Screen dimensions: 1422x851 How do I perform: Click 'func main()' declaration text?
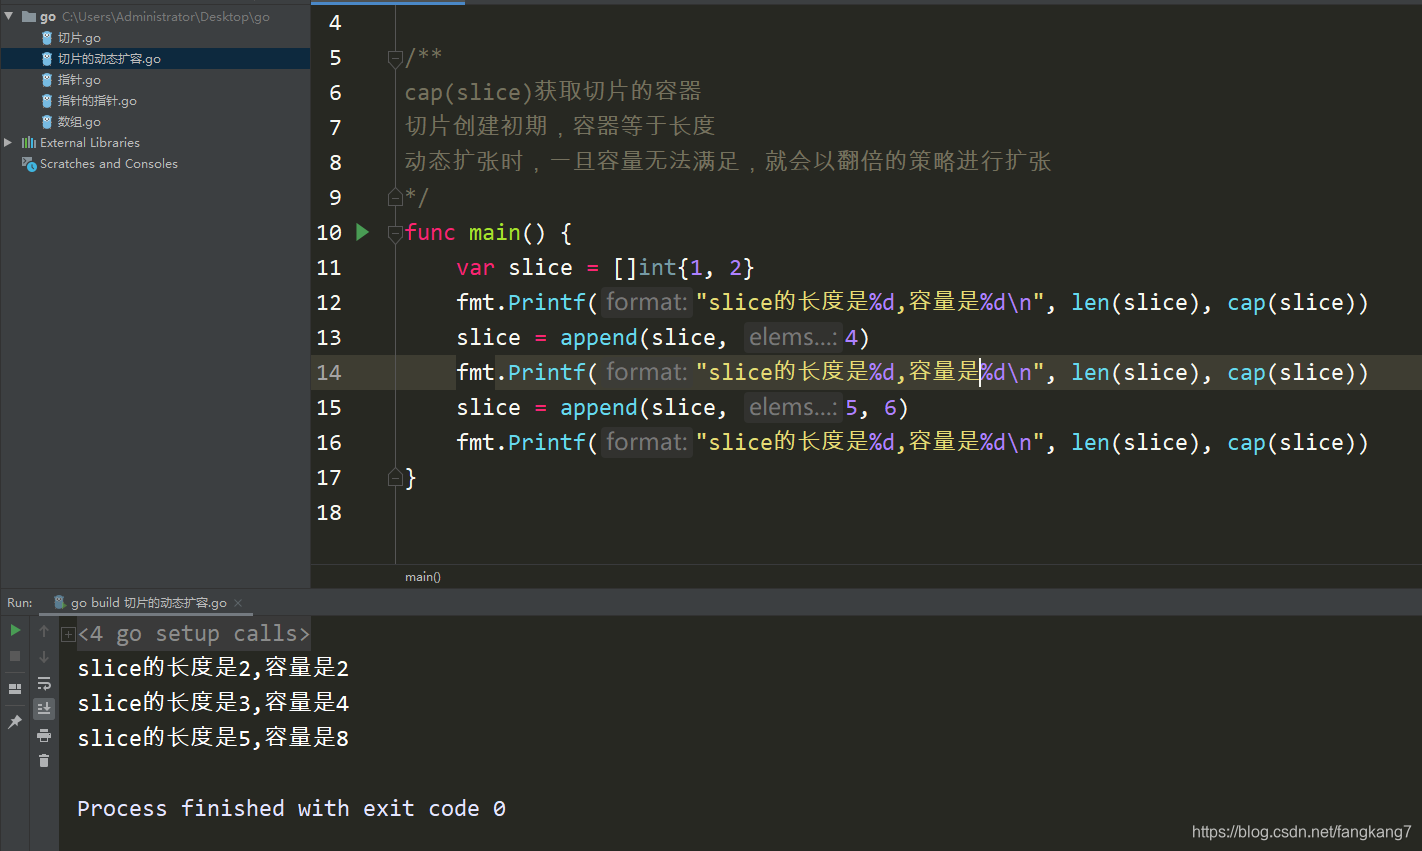click(475, 233)
